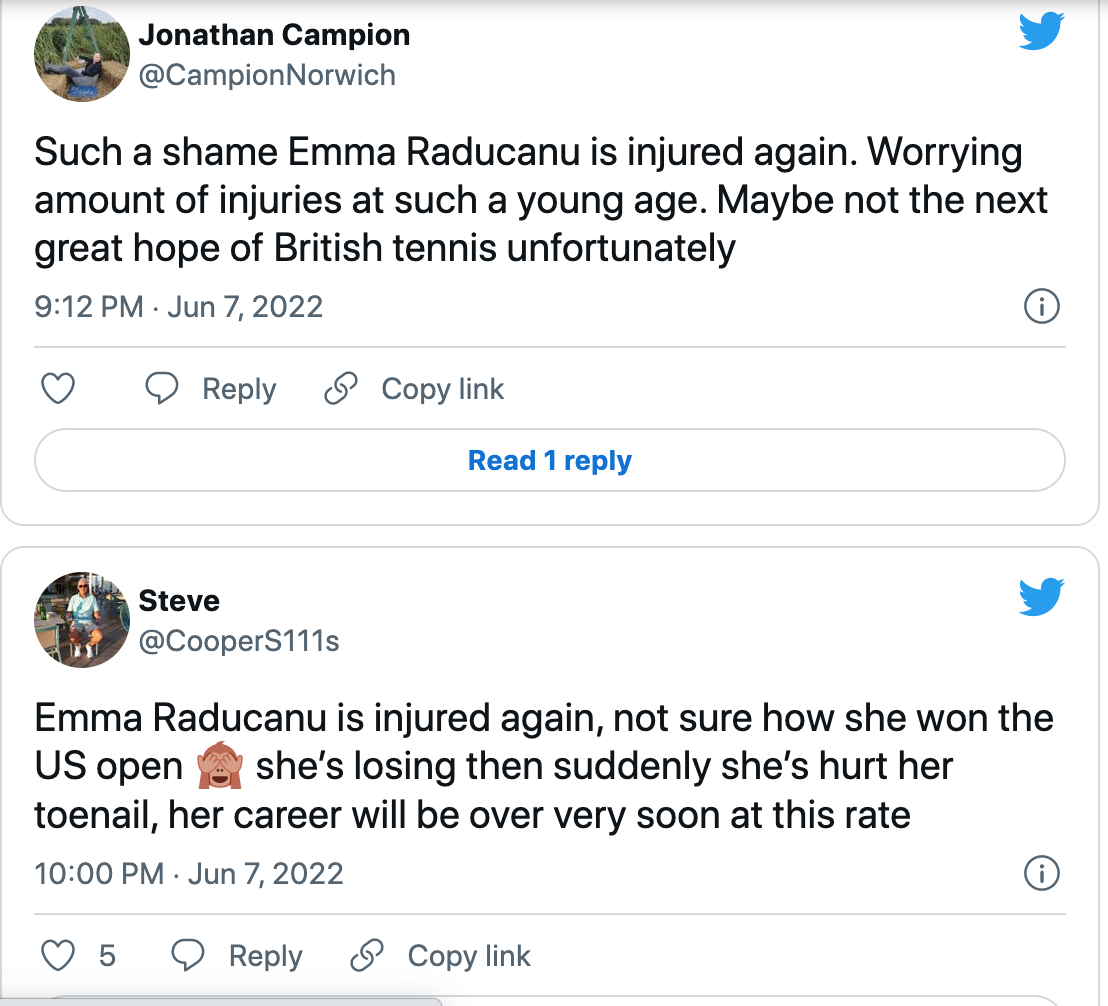Screen dimensions: 1108x1006
Task: Click reply bubble icon on Jonathan's tweet
Action: (x=162, y=389)
